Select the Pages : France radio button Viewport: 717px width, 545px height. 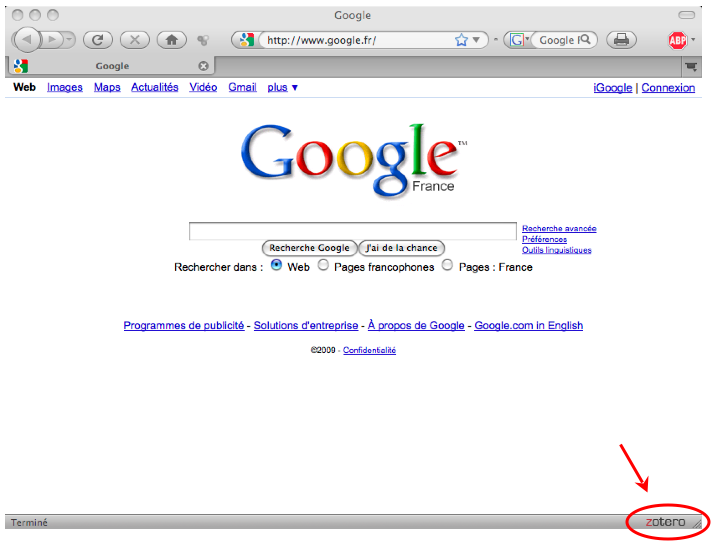tap(448, 265)
